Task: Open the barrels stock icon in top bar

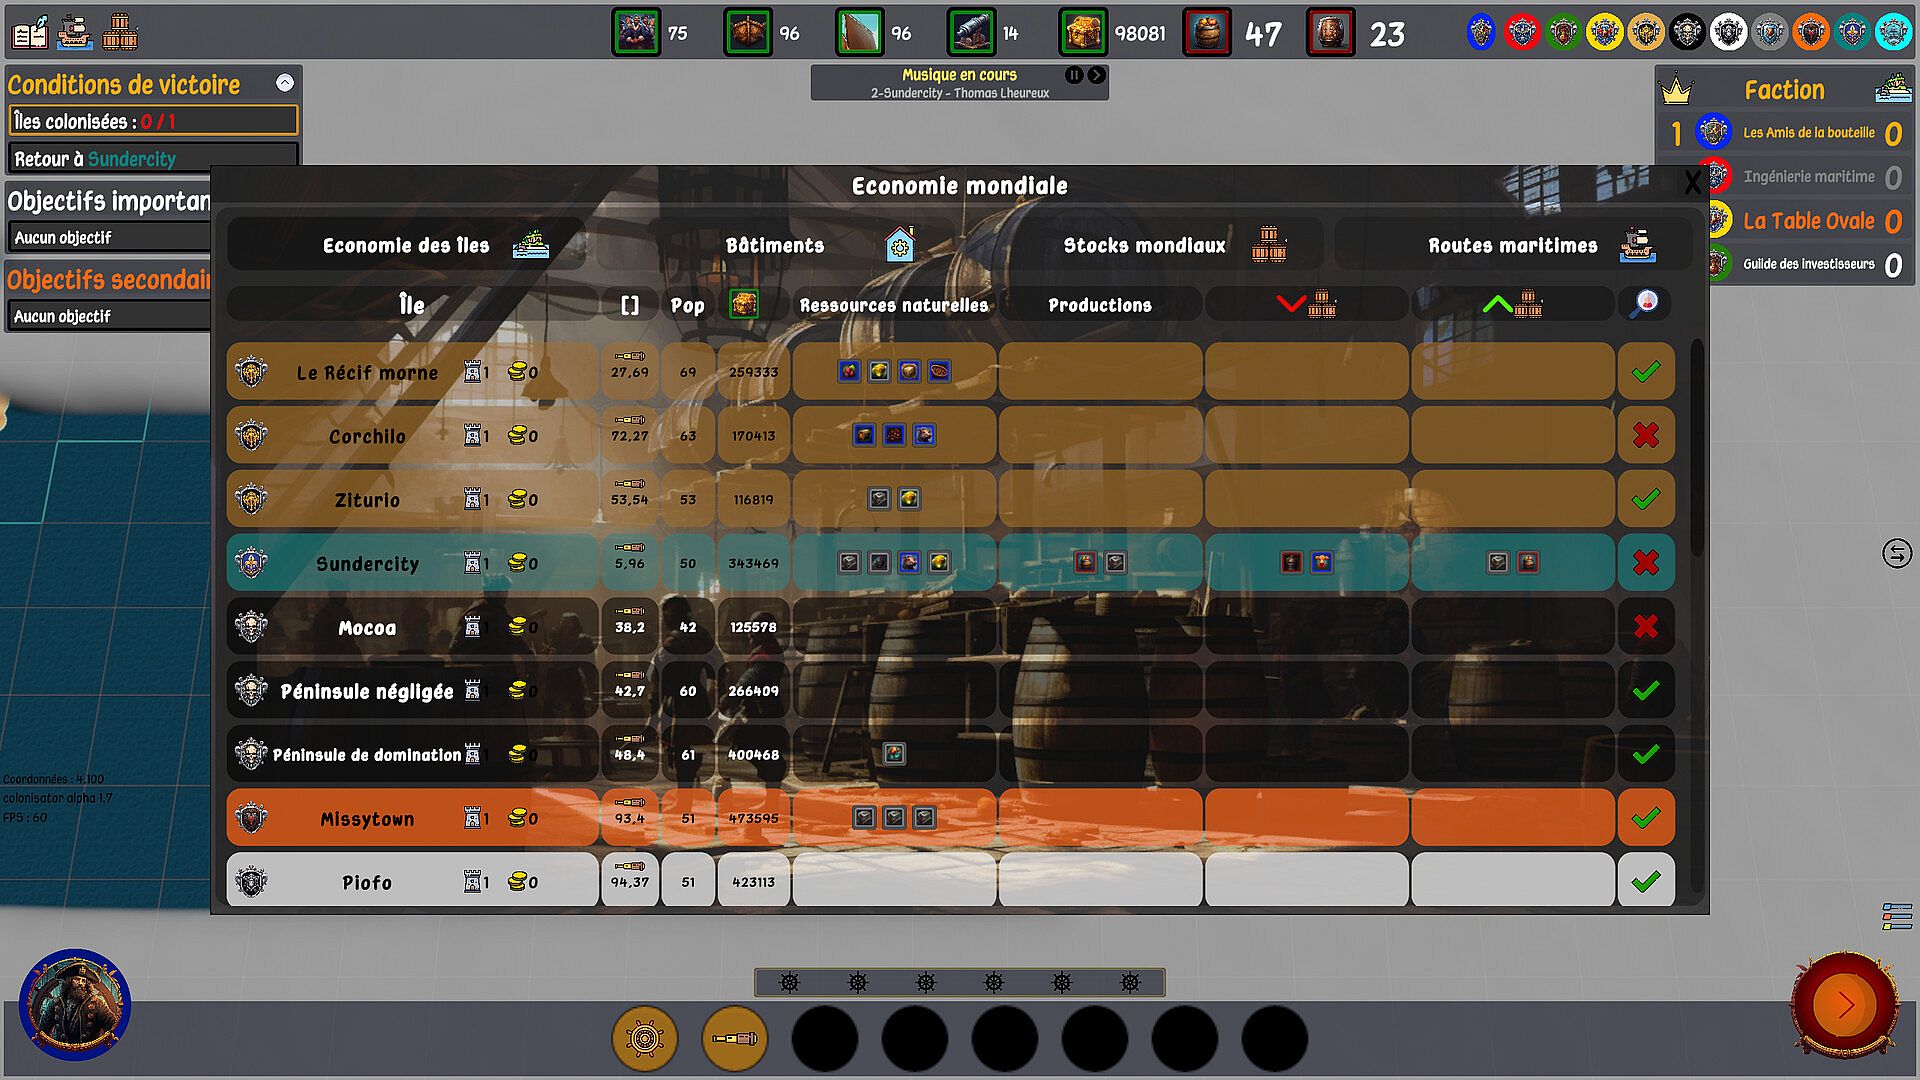Action: click(x=119, y=33)
